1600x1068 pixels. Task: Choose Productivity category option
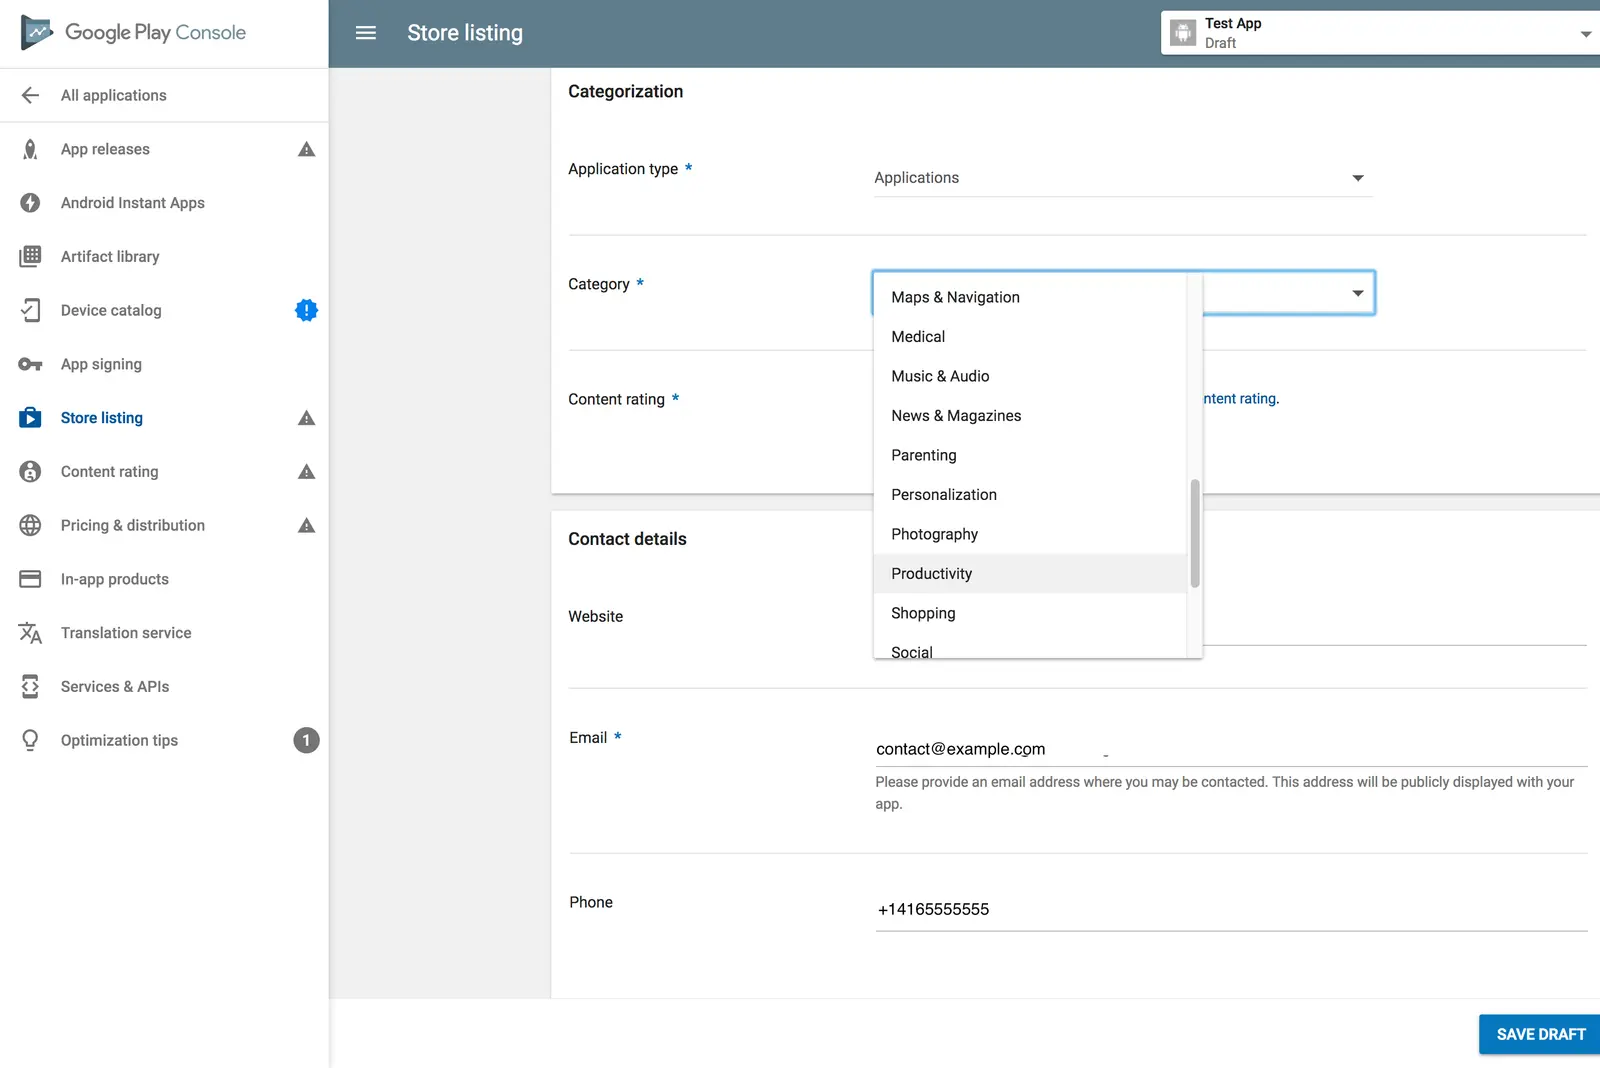click(x=1030, y=574)
